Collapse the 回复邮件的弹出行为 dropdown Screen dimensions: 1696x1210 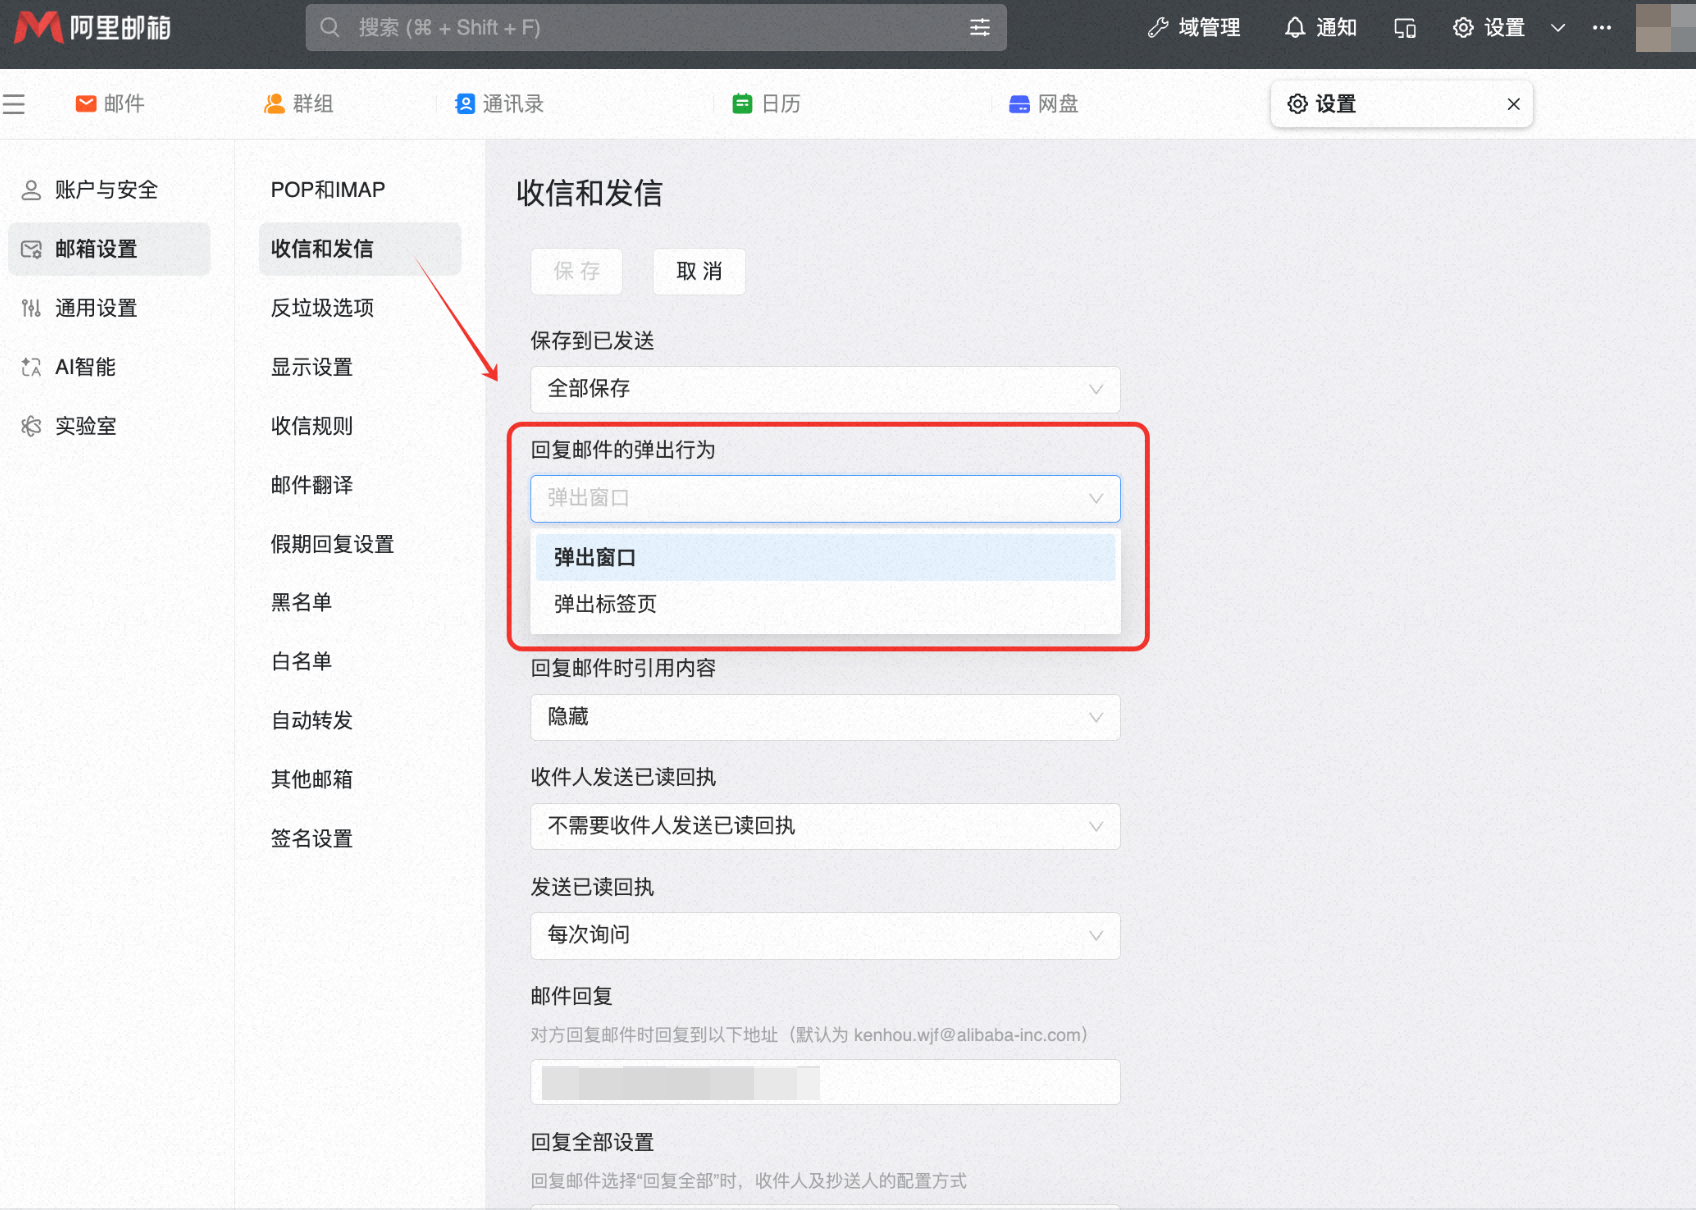pos(825,498)
